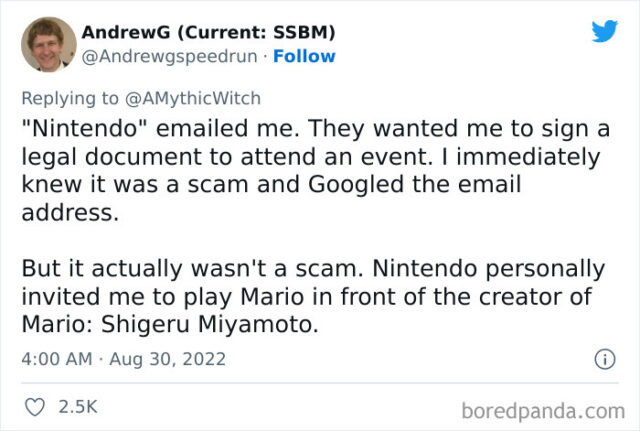The width and height of the screenshot is (640, 431).
Task: Click the 4:00 AM timestamp
Action: click(57, 358)
